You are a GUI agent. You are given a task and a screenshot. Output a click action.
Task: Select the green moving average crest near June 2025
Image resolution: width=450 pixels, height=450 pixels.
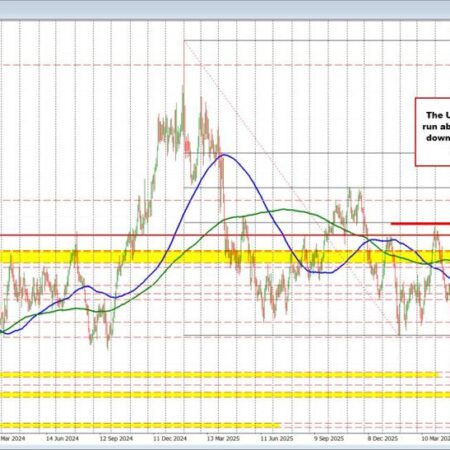coord(284,209)
